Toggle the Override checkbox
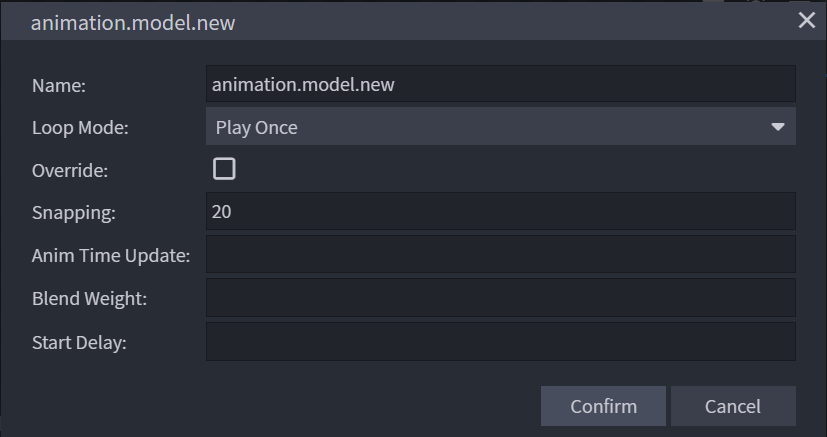The height and width of the screenshot is (437, 827). (224, 169)
